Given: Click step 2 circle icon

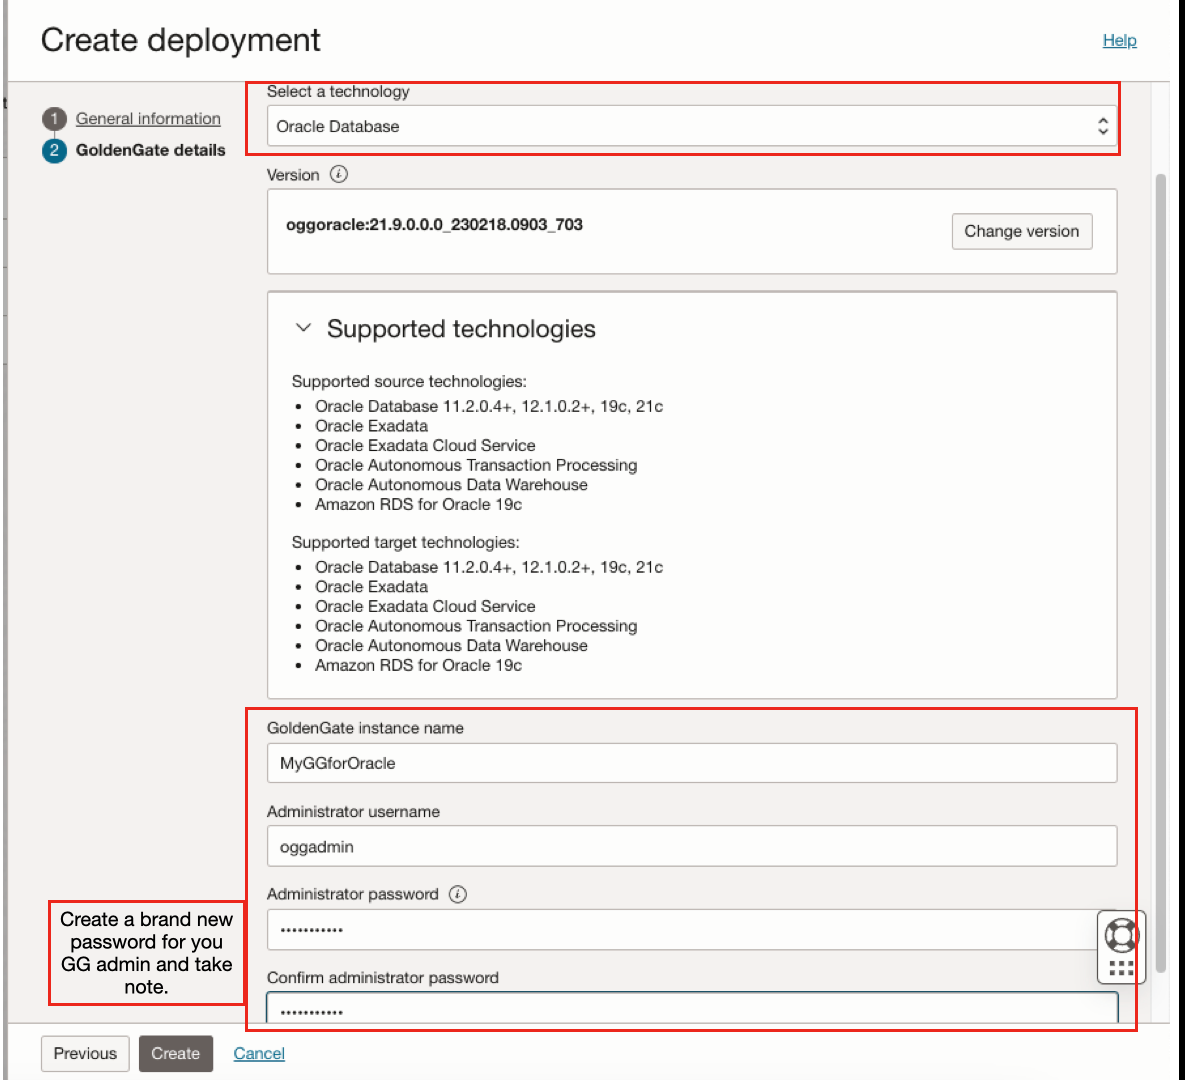Looking at the screenshot, I should coord(54,150).
